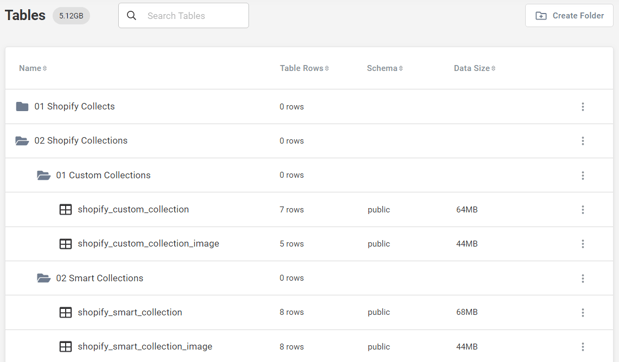Open more options for 02 Smart Collections

tap(583, 278)
